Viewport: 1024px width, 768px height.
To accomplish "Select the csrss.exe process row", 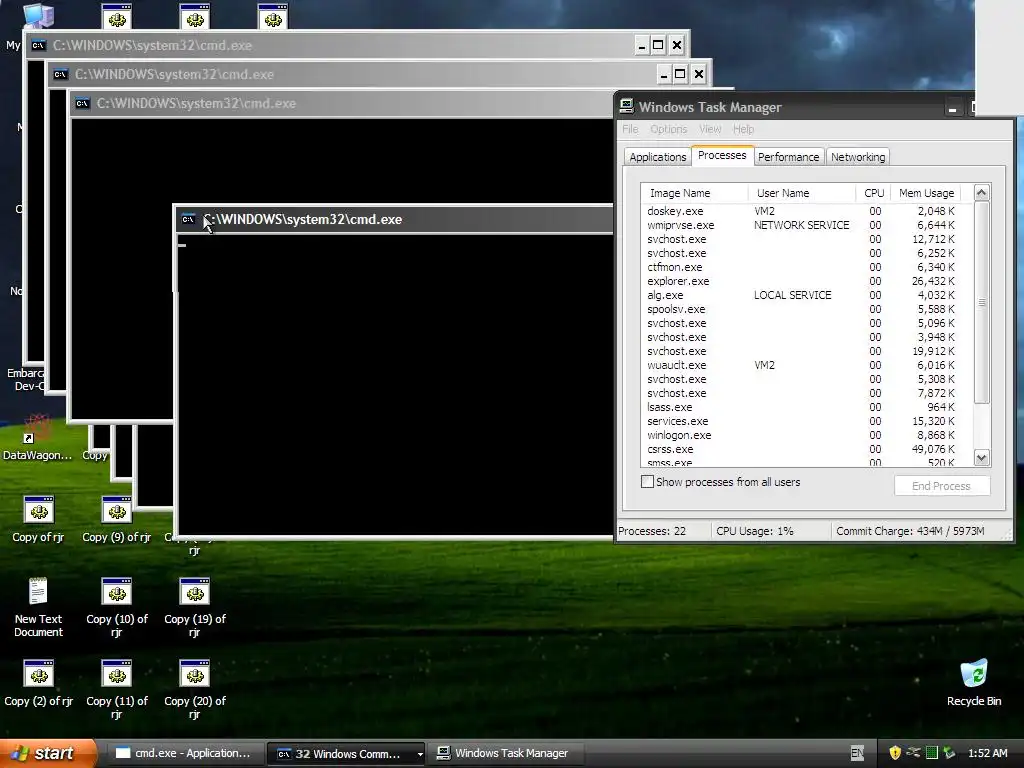I will (801, 449).
